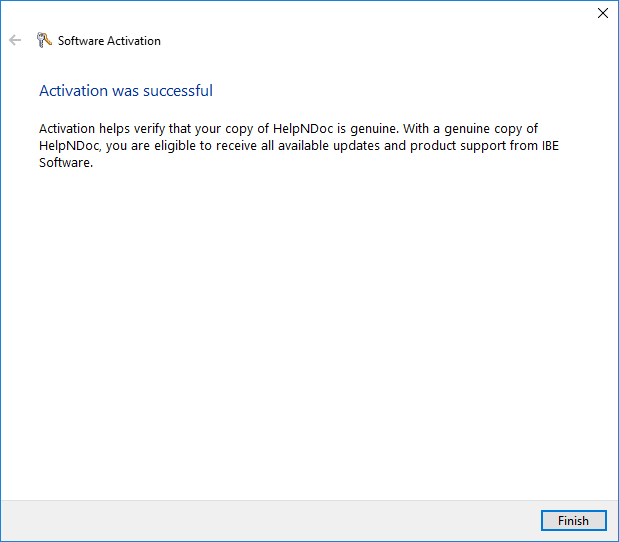Click the paragraph starting 'Activation helps verify'
This screenshot has width=619, height=542.
[x=299, y=145]
